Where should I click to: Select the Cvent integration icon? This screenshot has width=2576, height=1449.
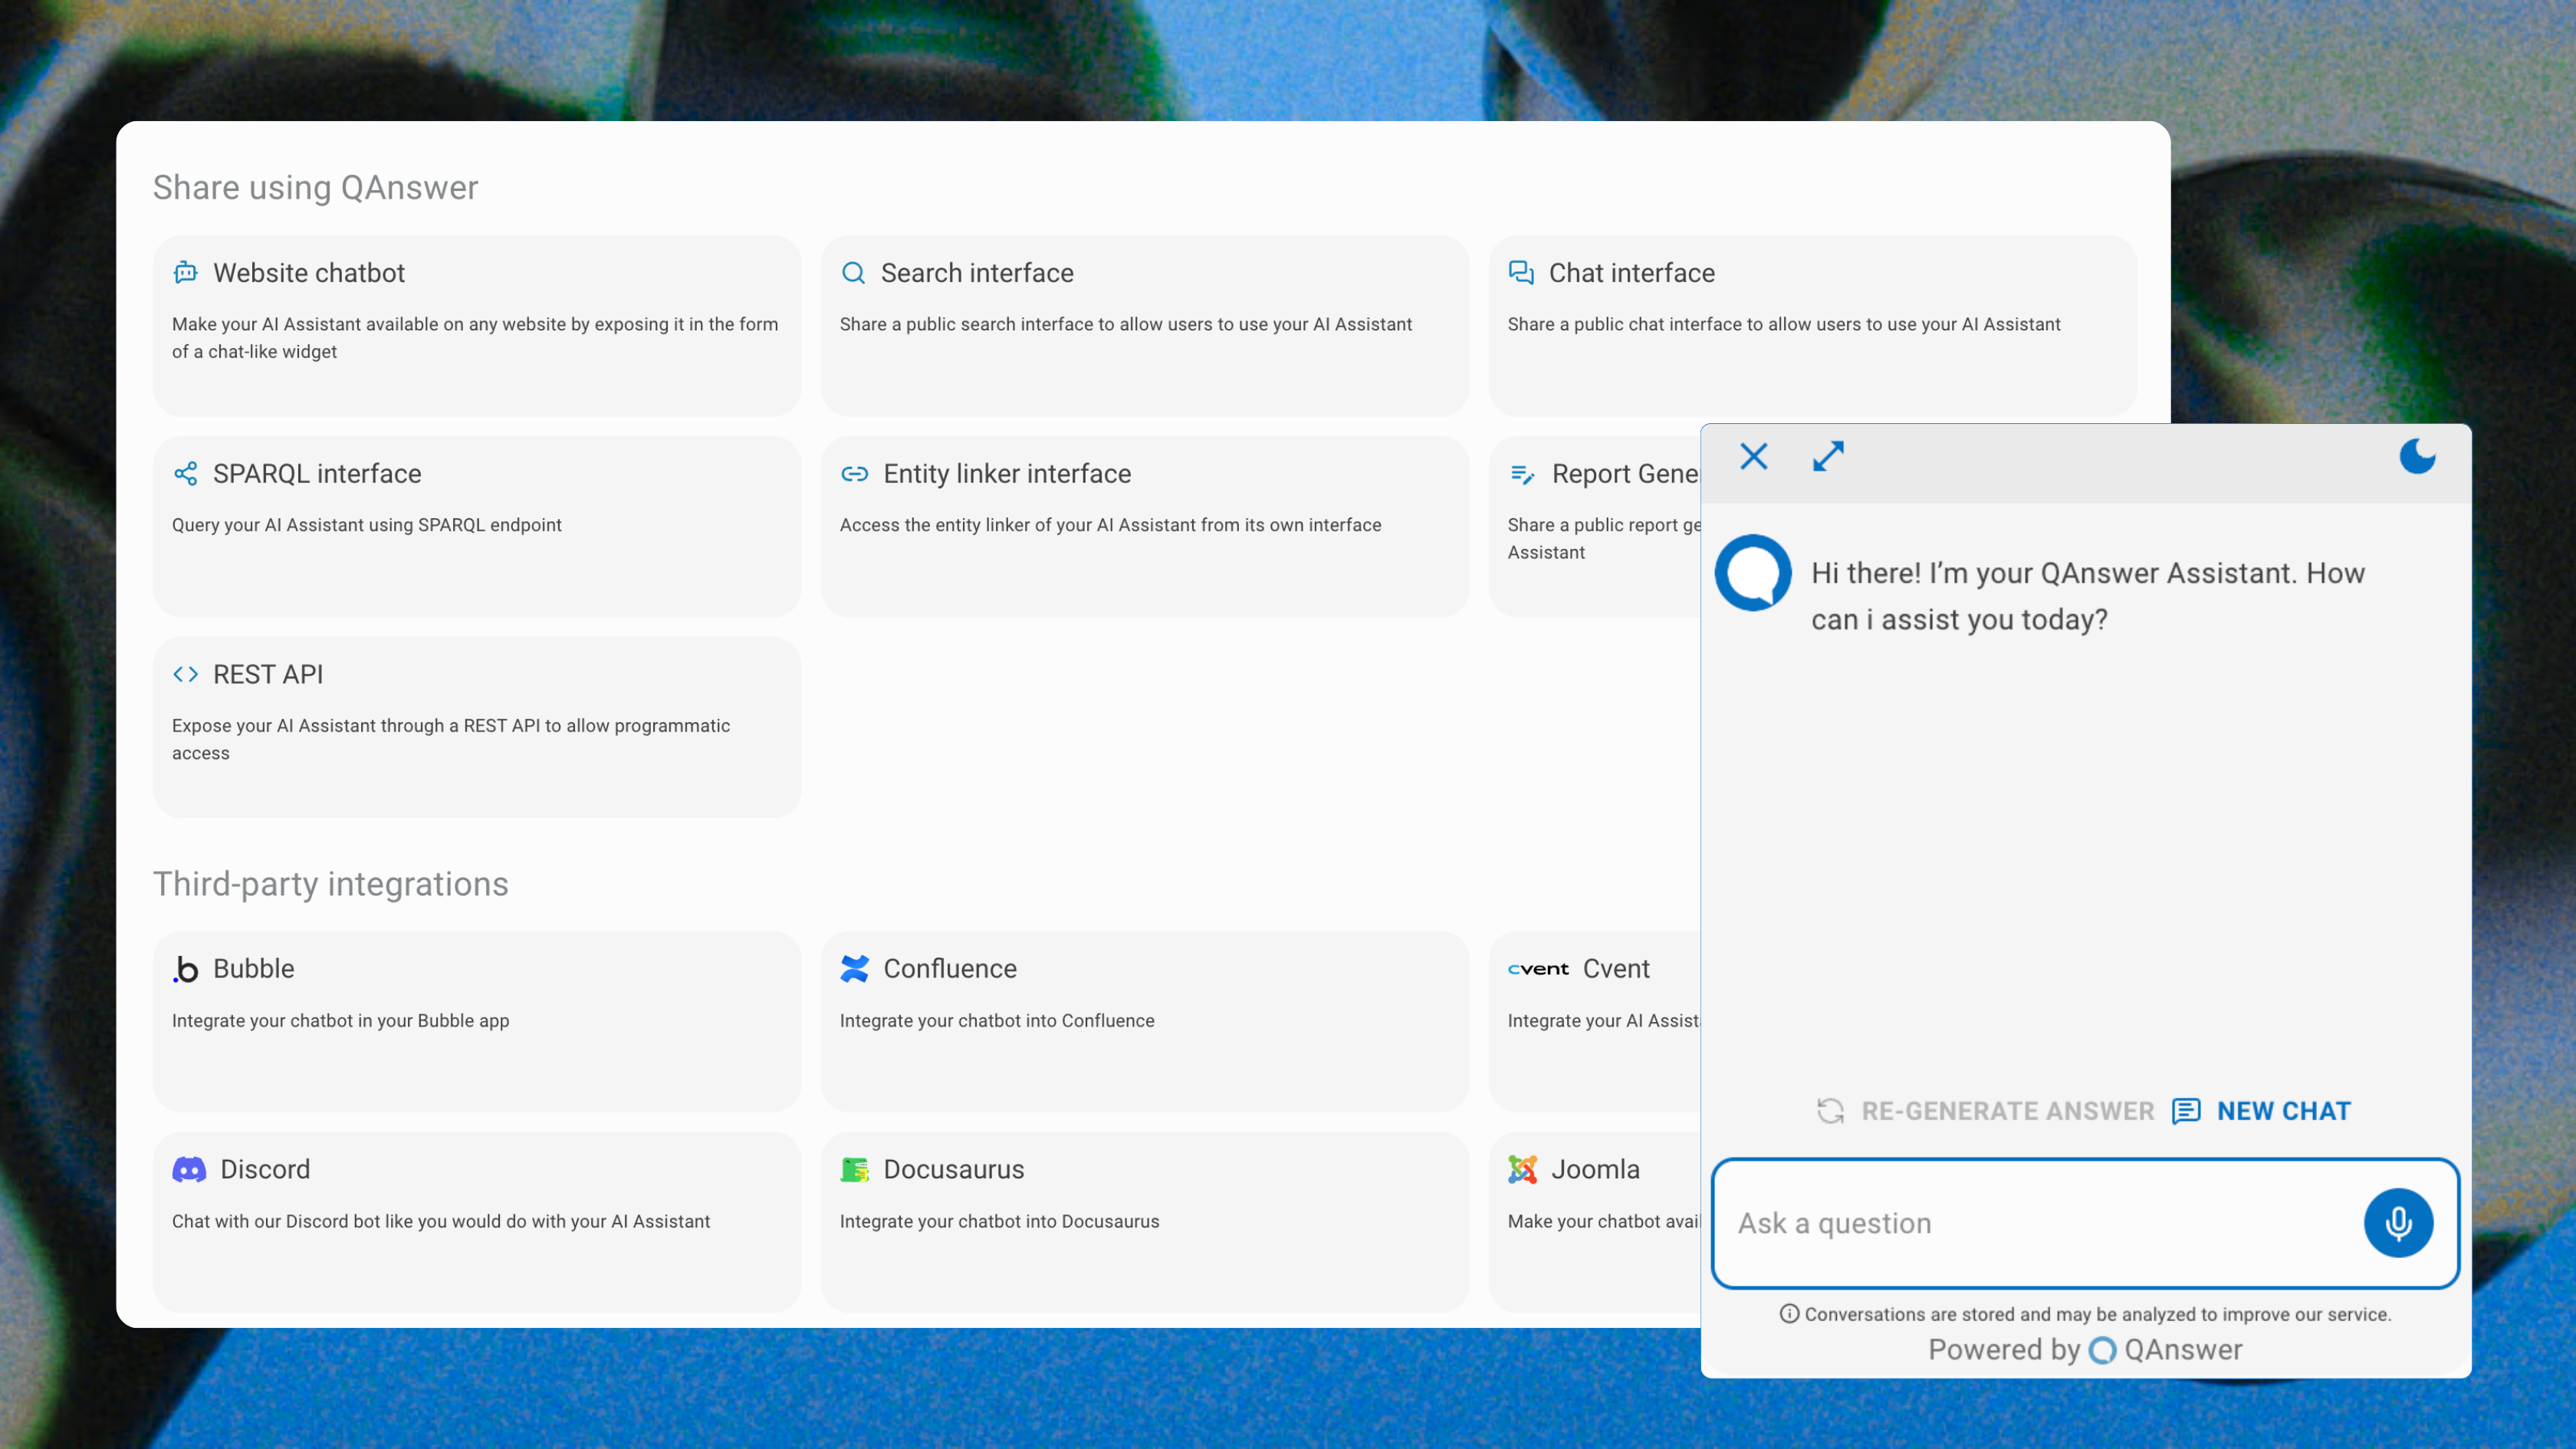coord(1537,968)
